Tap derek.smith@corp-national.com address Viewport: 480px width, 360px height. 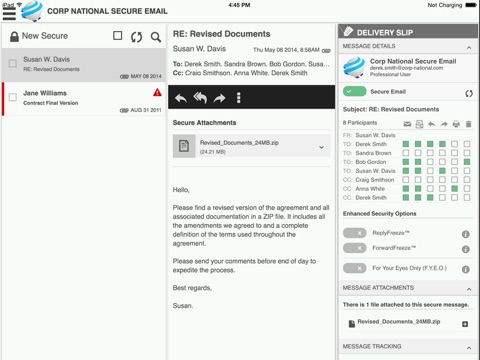406,68
